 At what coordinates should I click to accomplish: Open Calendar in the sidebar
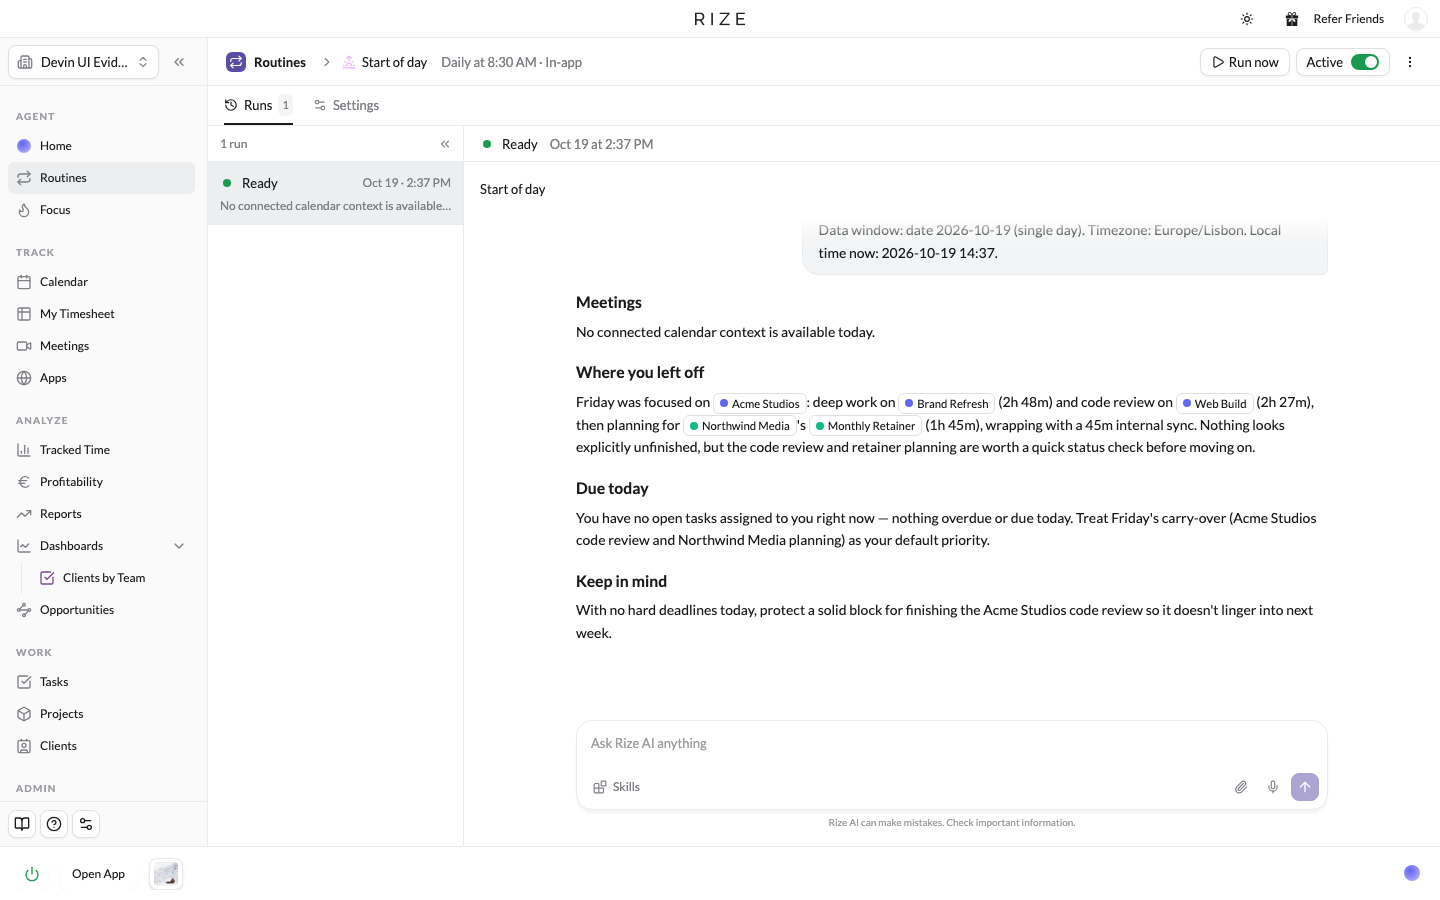coord(102,282)
